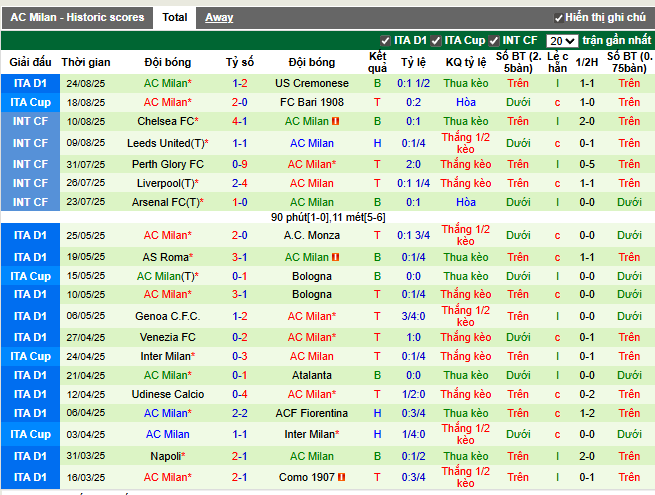The height and width of the screenshot is (495, 655).
Task: Click red card icon in AS Roma row
Action: [335, 257]
